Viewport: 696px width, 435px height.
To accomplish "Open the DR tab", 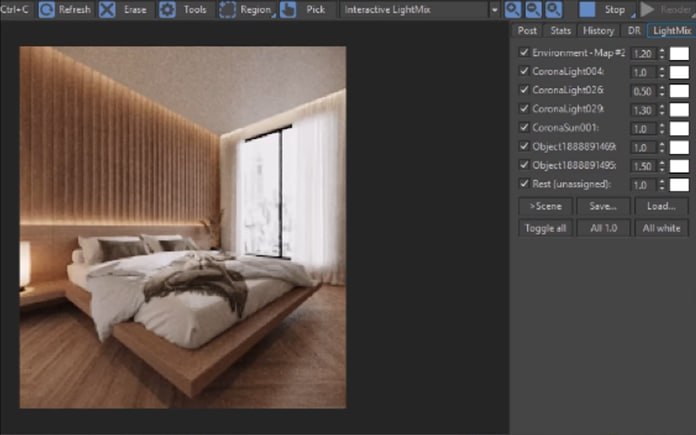I will click(634, 31).
